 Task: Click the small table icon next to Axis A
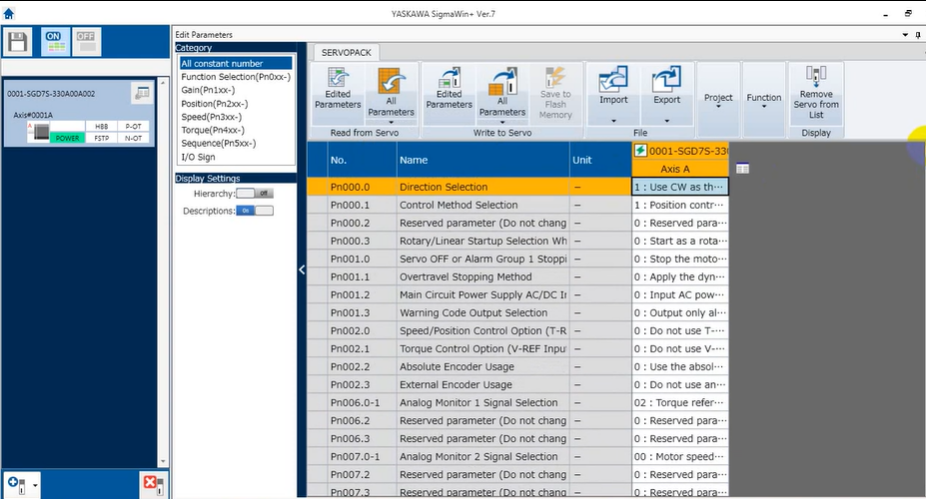[x=742, y=169]
